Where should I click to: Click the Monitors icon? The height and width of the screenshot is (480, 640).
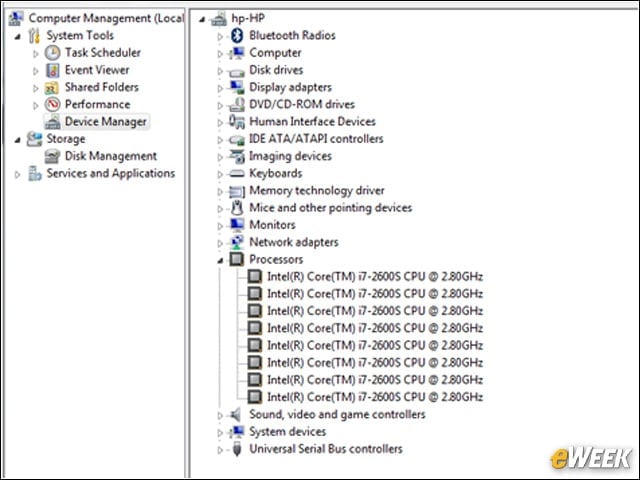(237, 225)
